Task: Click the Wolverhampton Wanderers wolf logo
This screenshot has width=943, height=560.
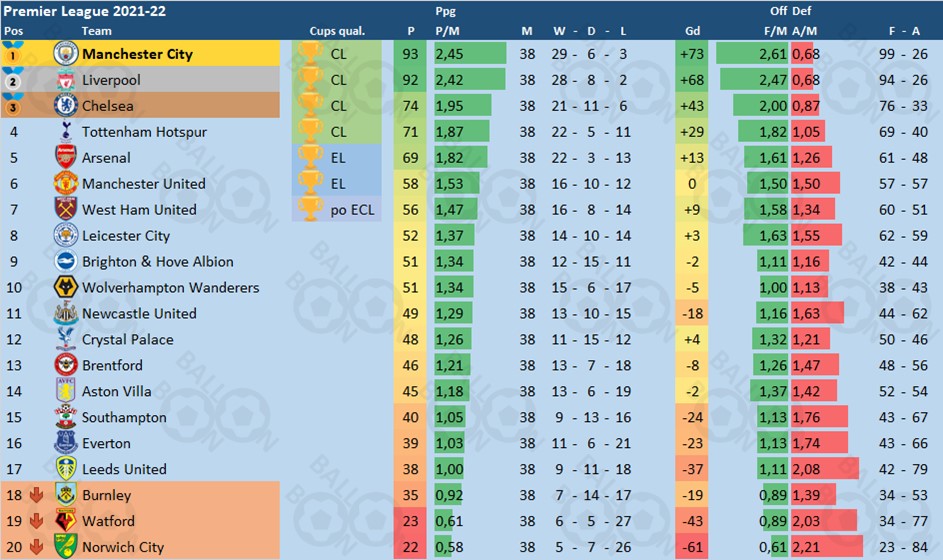Action: tap(66, 287)
